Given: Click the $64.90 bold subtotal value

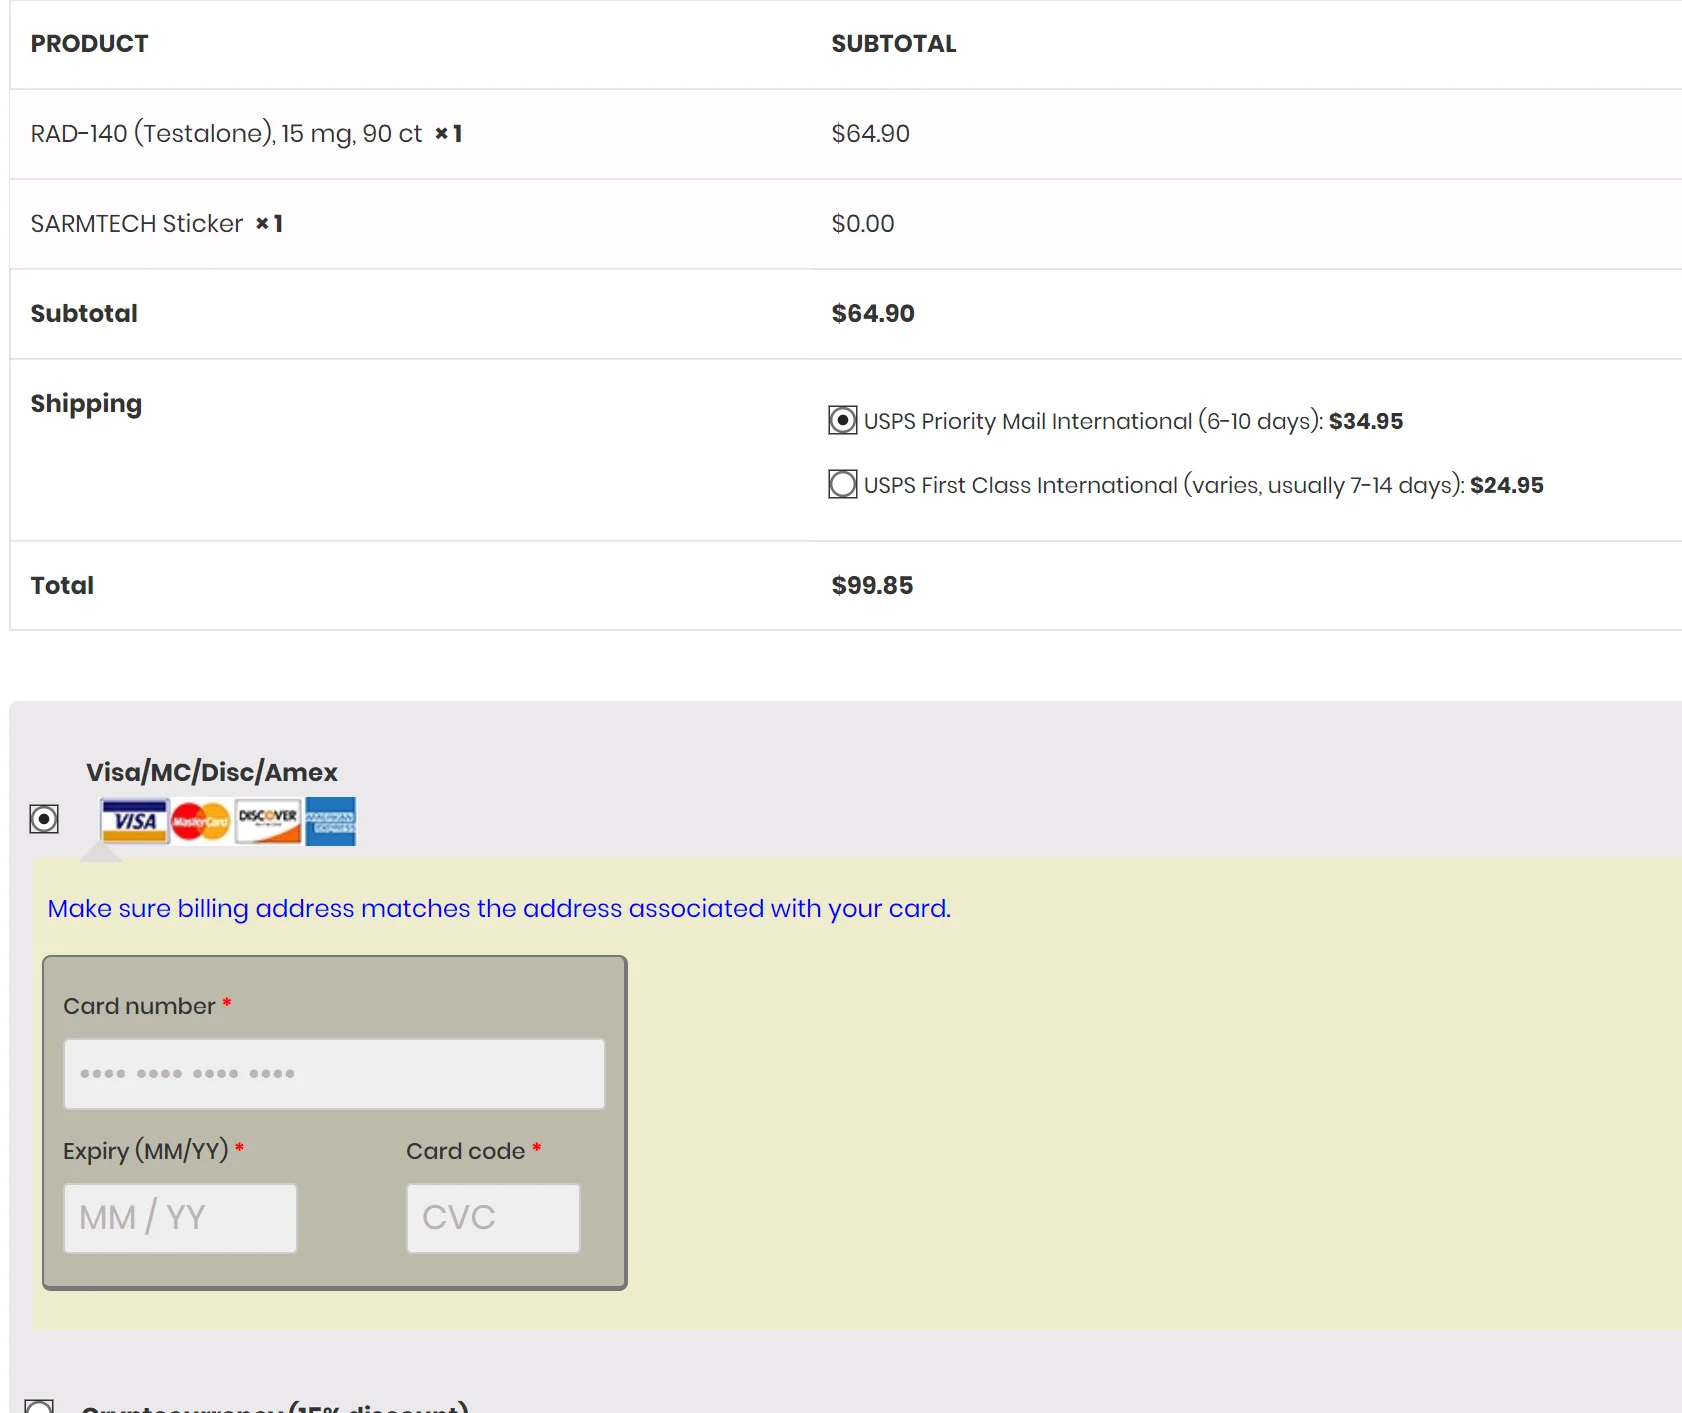Looking at the screenshot, I should tap(873, 313).
